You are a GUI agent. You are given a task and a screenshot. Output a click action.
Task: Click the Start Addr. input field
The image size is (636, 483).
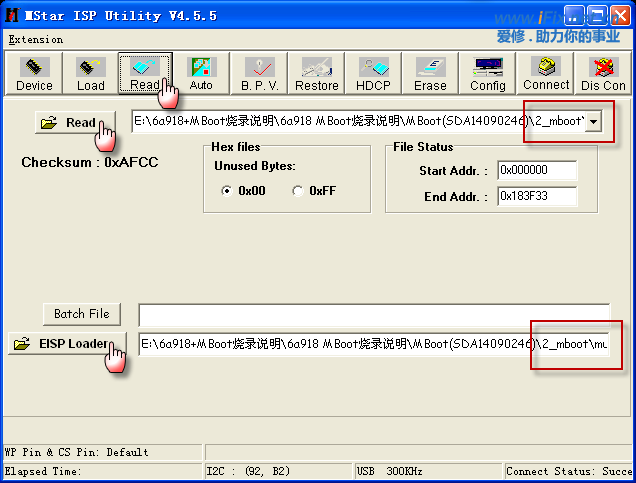[536, 170]
